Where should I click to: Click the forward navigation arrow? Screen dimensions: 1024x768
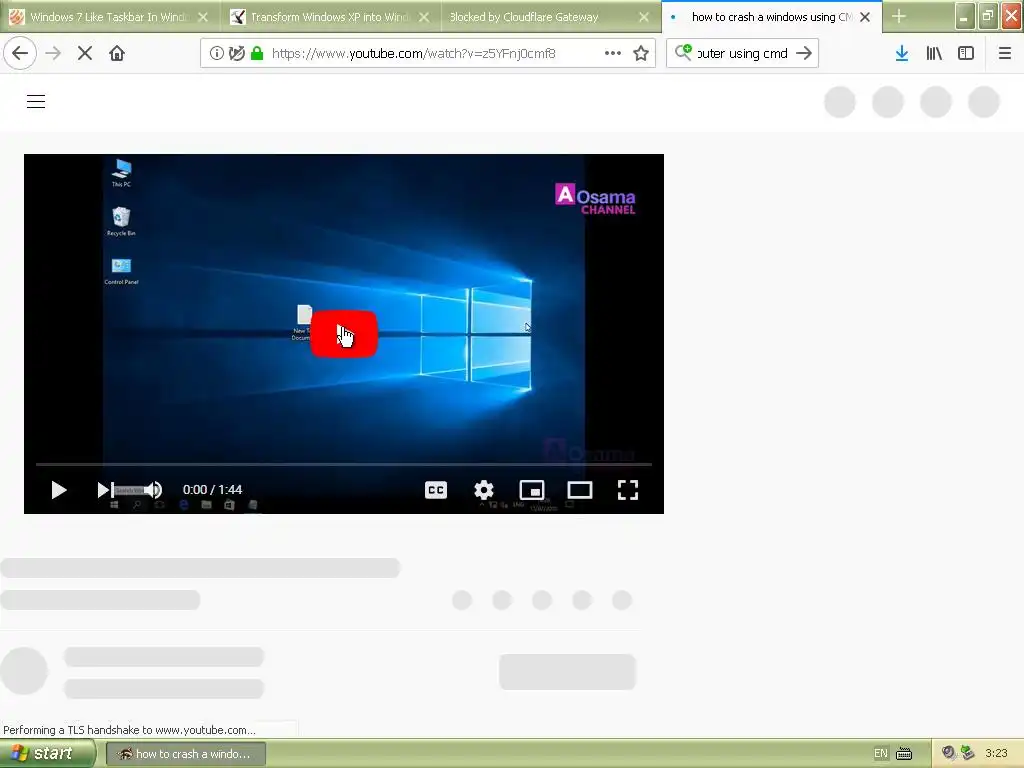(x=53, y=53)
